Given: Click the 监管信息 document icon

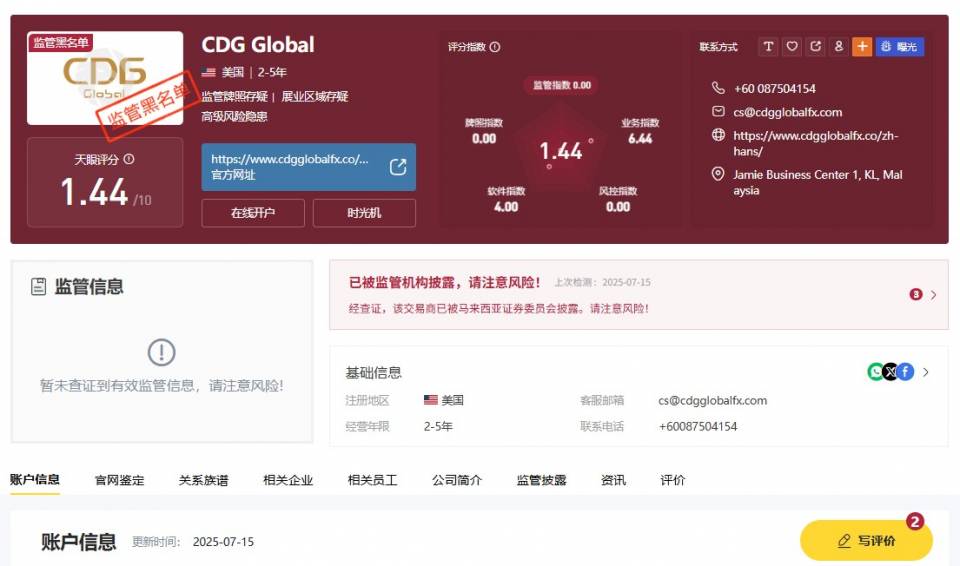Looking at the screenshot, I should (x=39, y=286).
